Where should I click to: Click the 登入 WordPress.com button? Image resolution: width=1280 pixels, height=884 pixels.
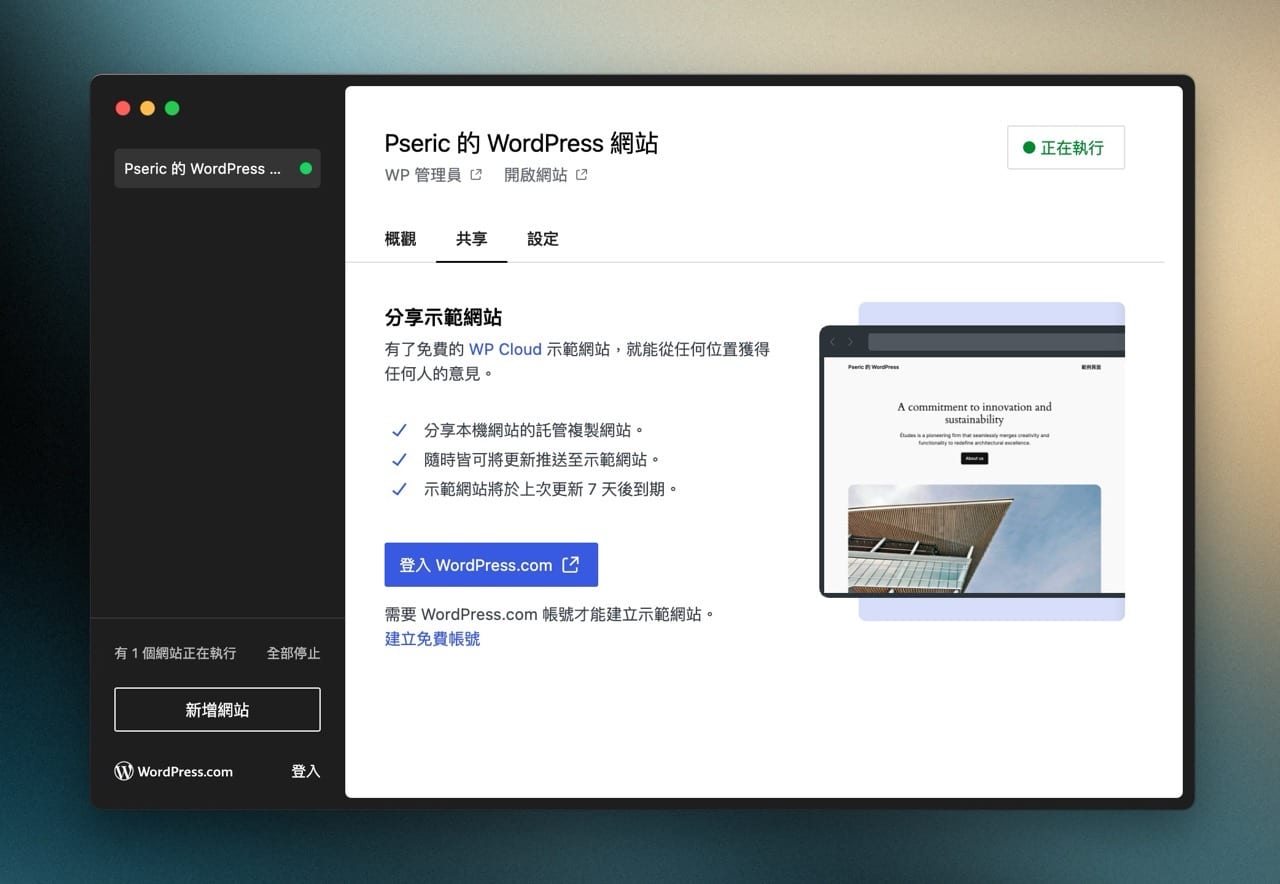(491, 565)
